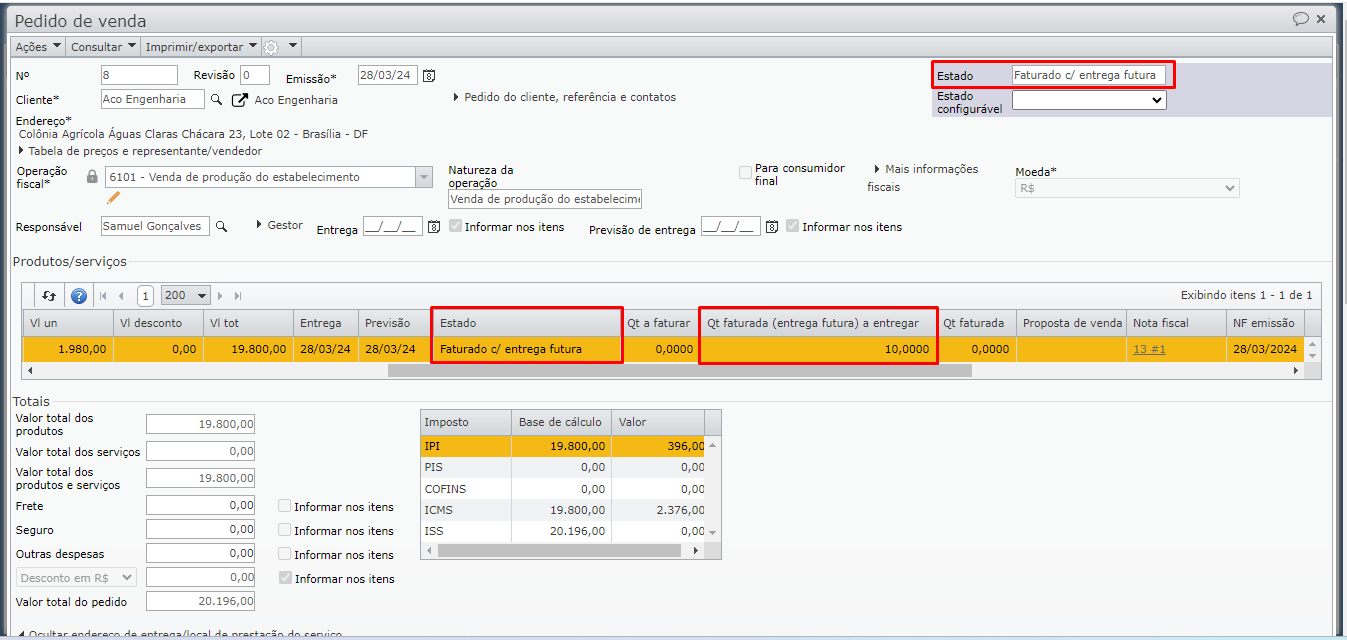Viewport: 1347px width, 640px height.
Task: Click the Natureza da operação field
Action: (x=545, y=199)
